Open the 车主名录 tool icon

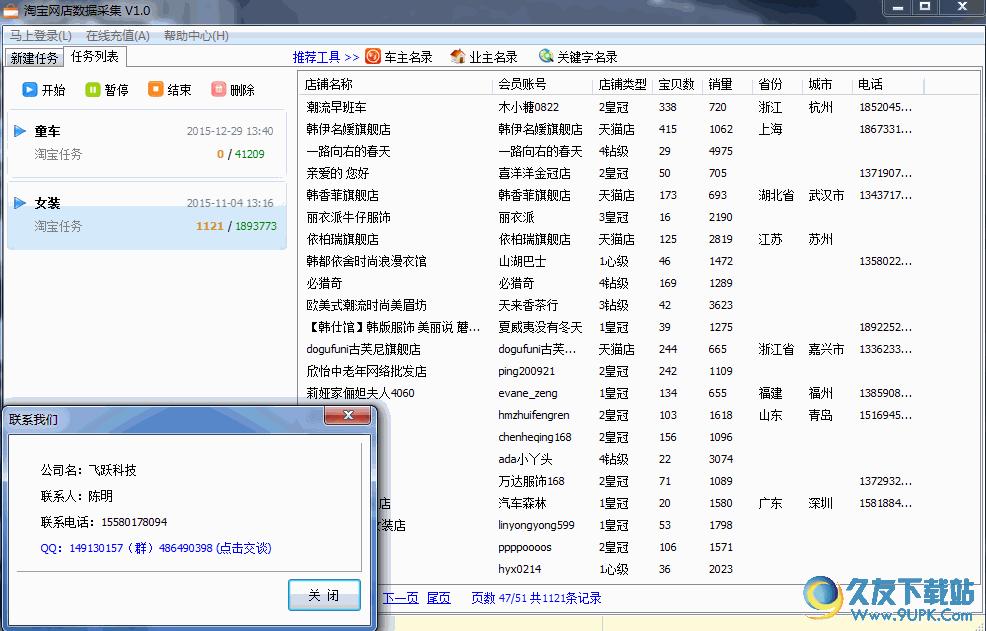point(373,57)
